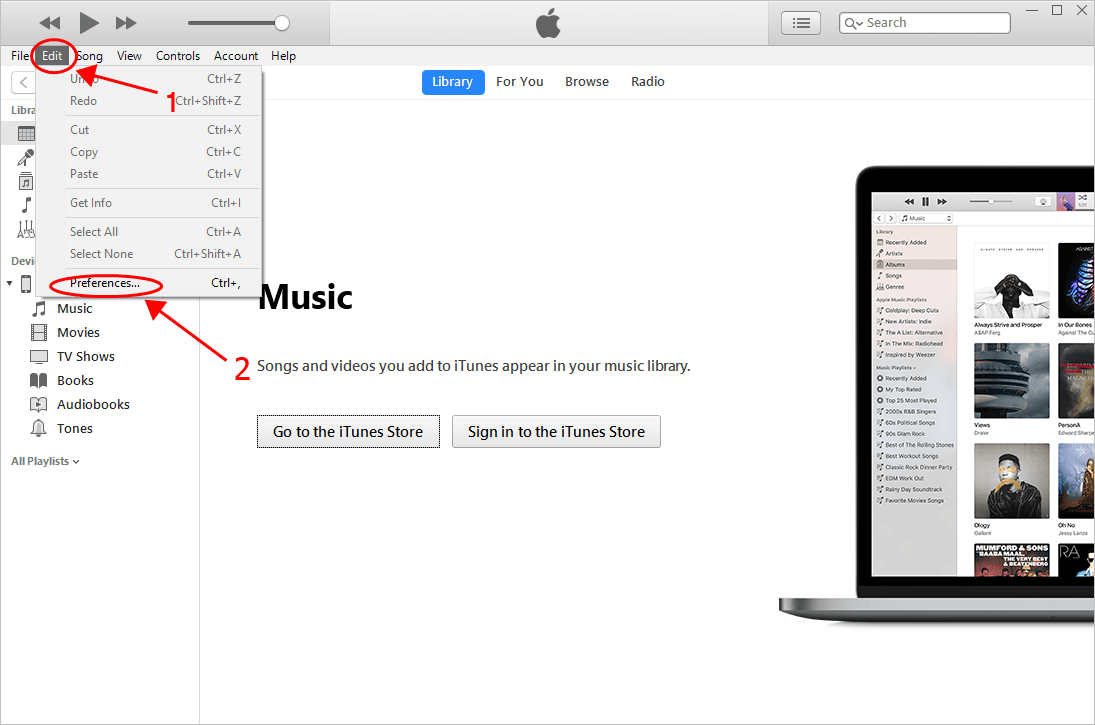
Task: Select Get Info in the Edit menu
Action: click(149, 203)
